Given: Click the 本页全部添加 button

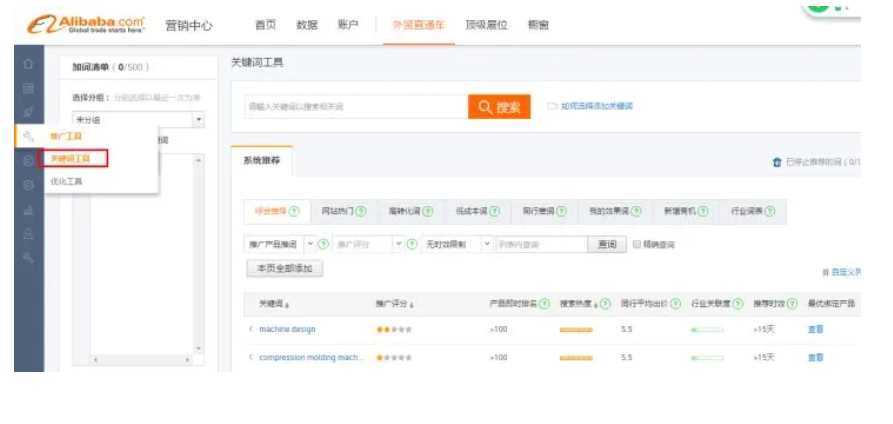Looking at the screenshot, I should [285, 268].
